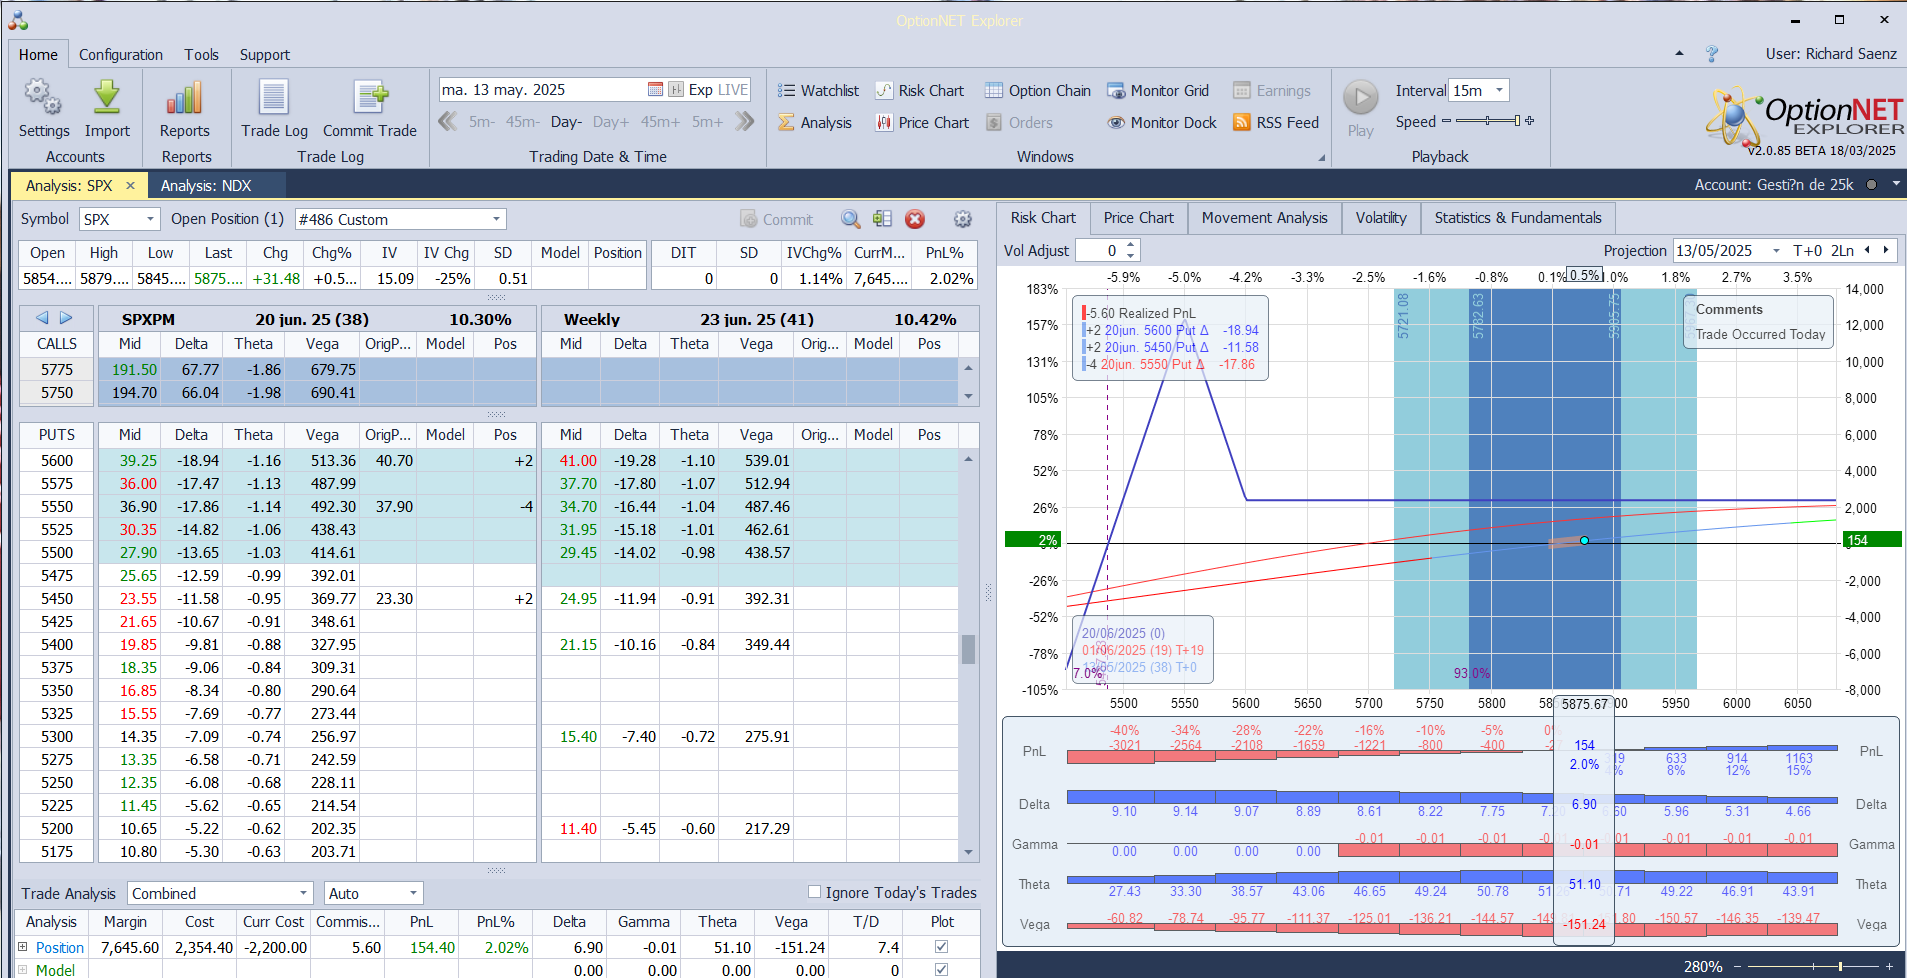This screenshot has width=1907, height=978.
Task: Expand the Model row in Trade Analysis
Action: point(23,969)
